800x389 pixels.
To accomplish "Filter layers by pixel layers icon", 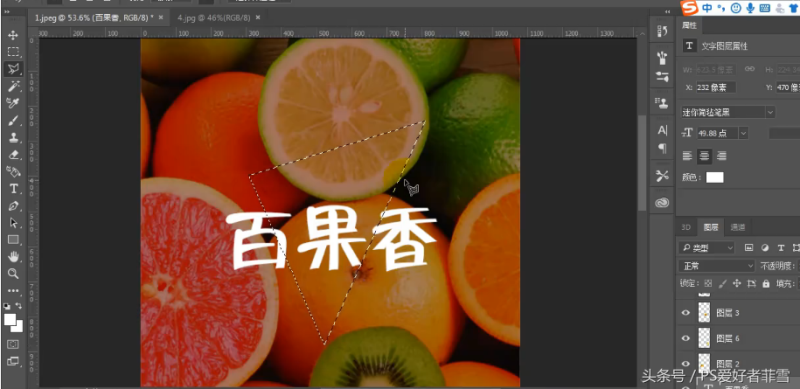I will point(748,248).
